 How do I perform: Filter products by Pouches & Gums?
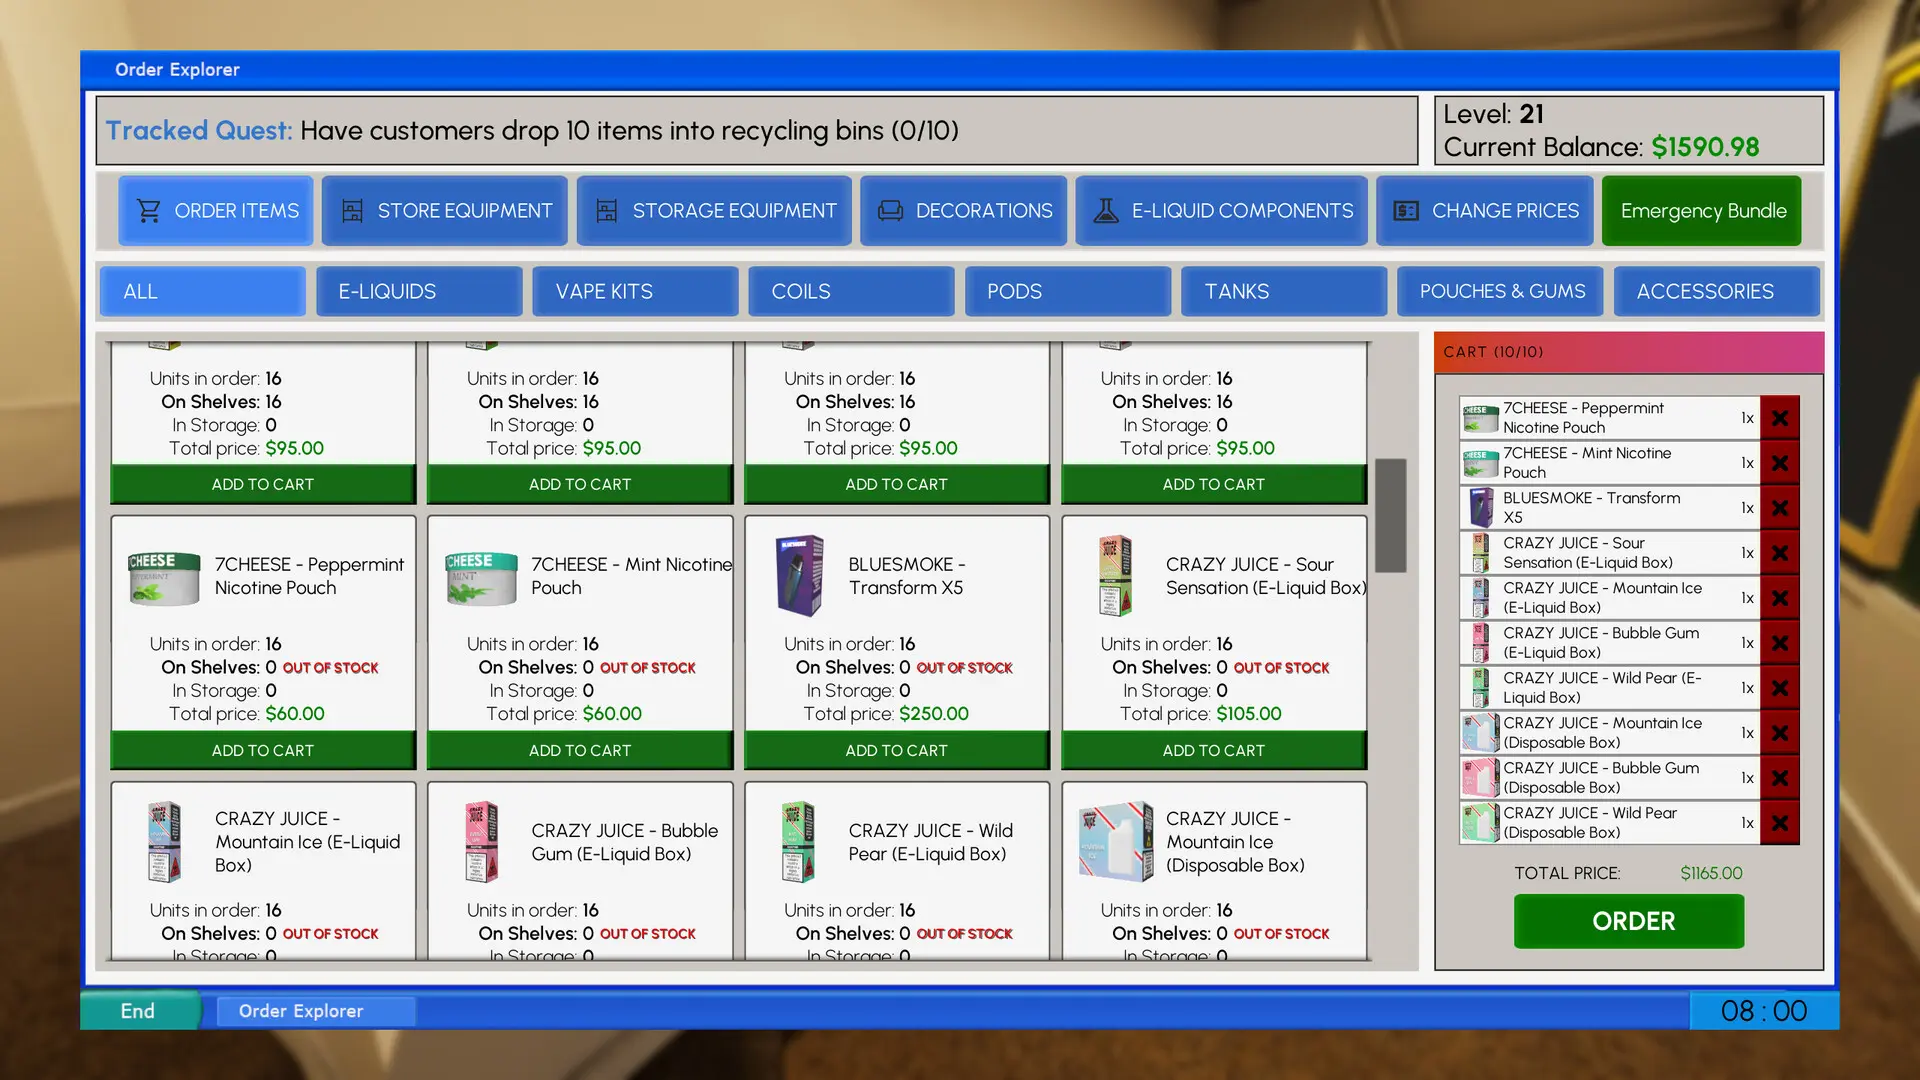[x=1500, y=291]
